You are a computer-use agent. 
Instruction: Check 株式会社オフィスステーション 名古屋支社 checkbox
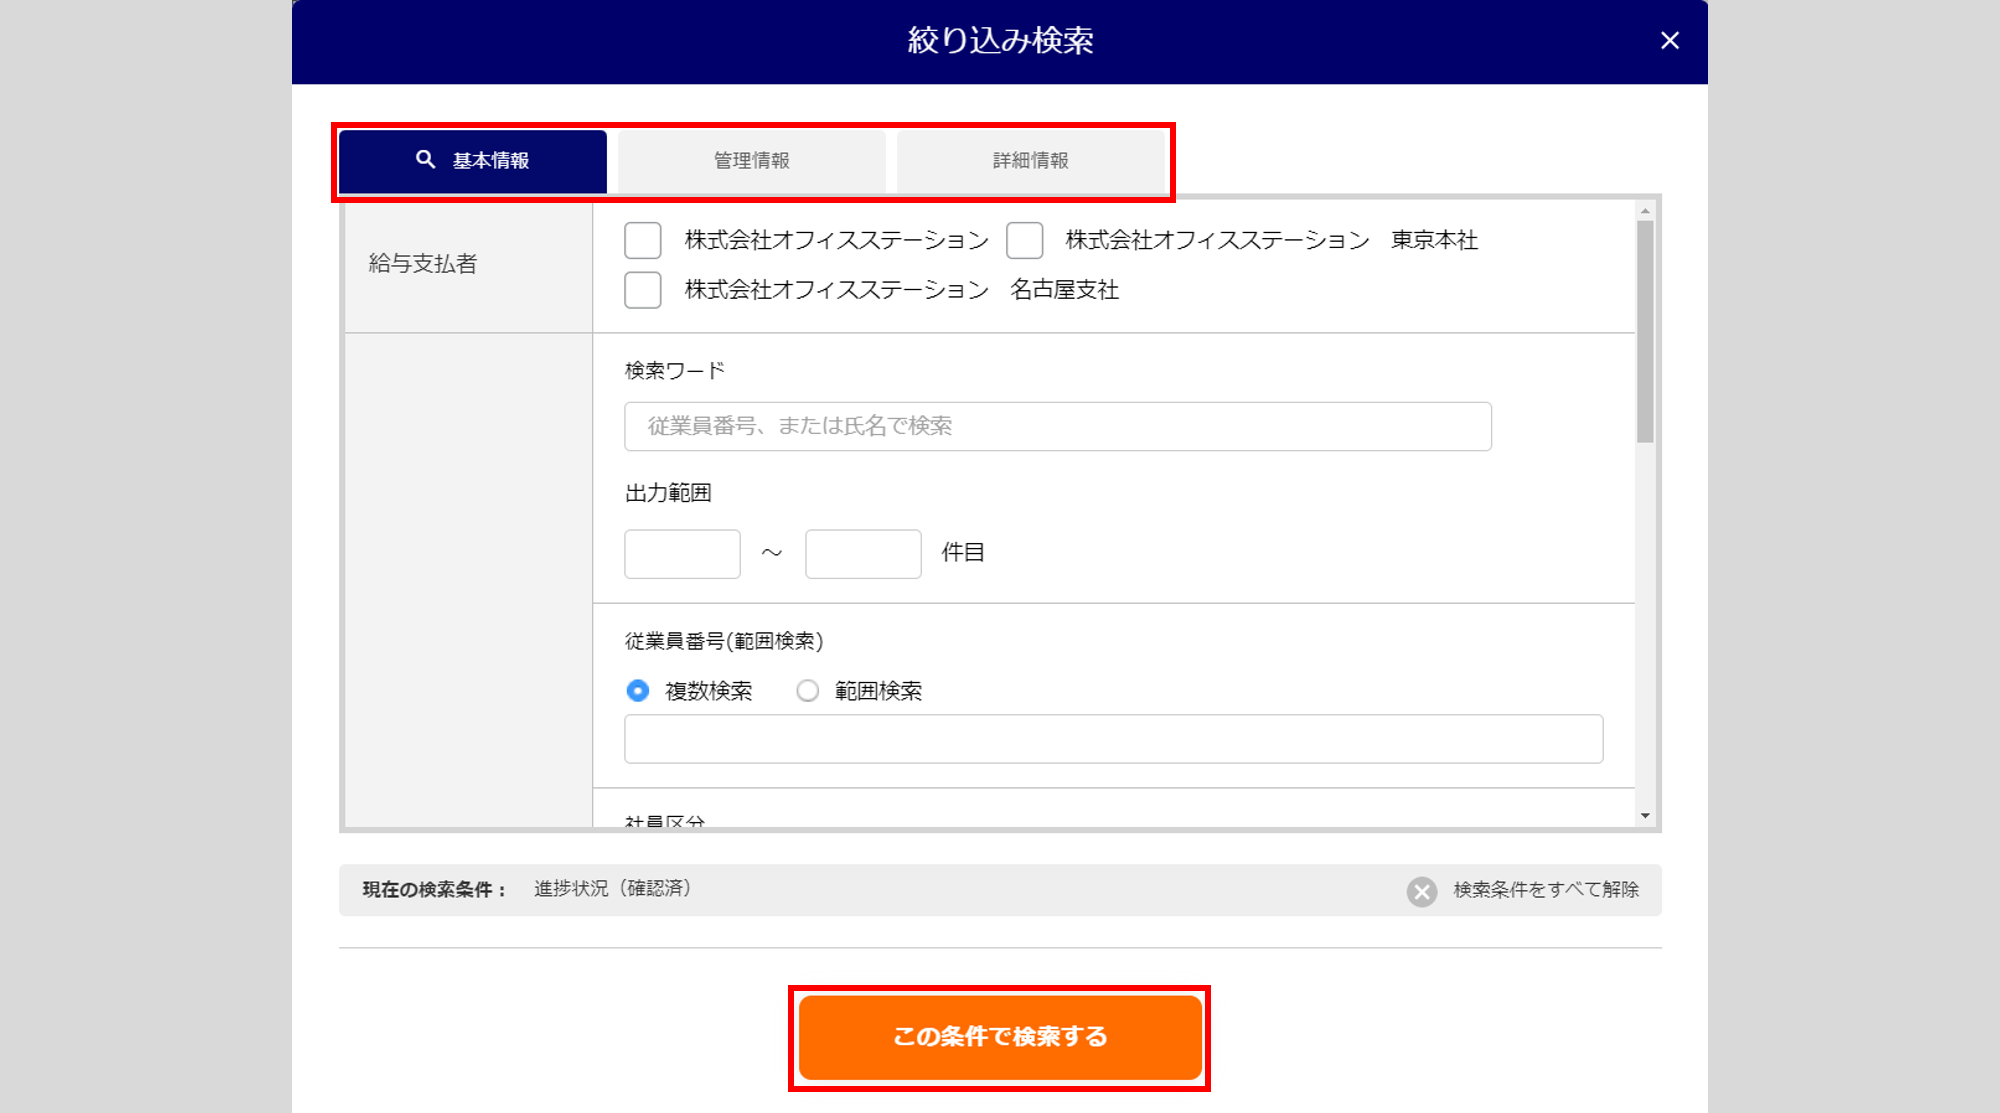[x=643, y=290]
